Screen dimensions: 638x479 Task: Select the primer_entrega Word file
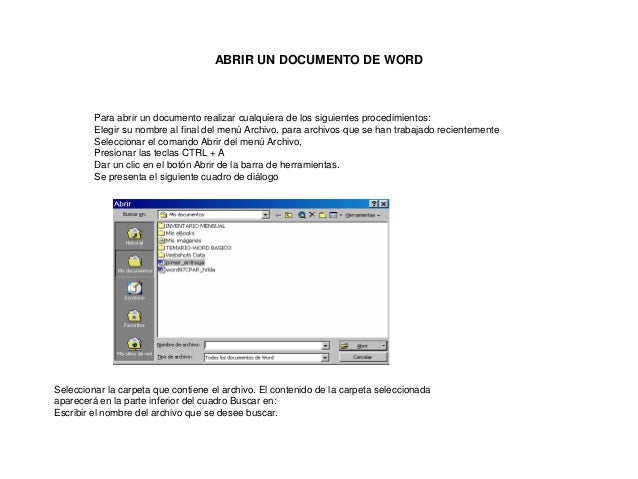pyautogui.click(x=181, y=262)
